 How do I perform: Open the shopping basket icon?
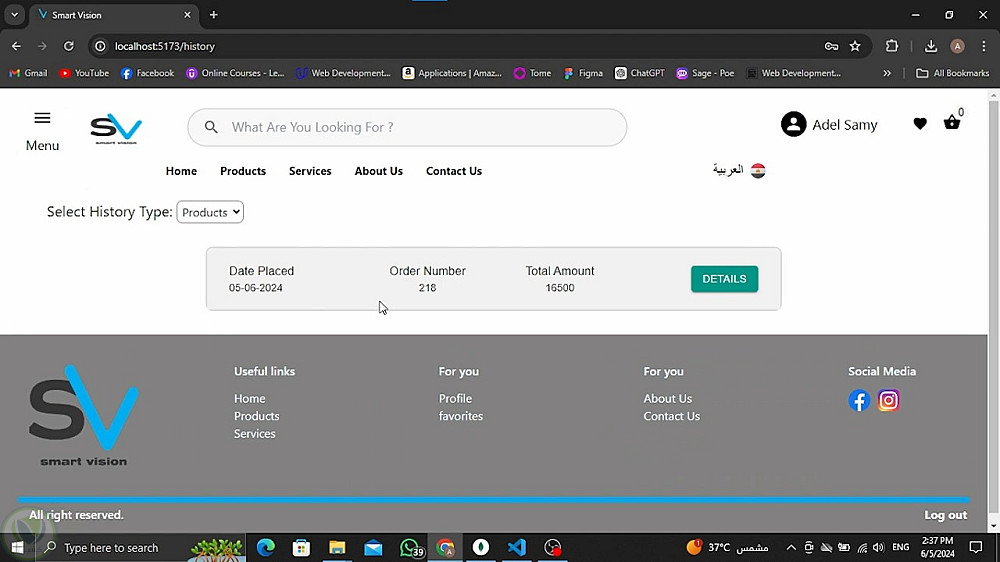[952, 122]
